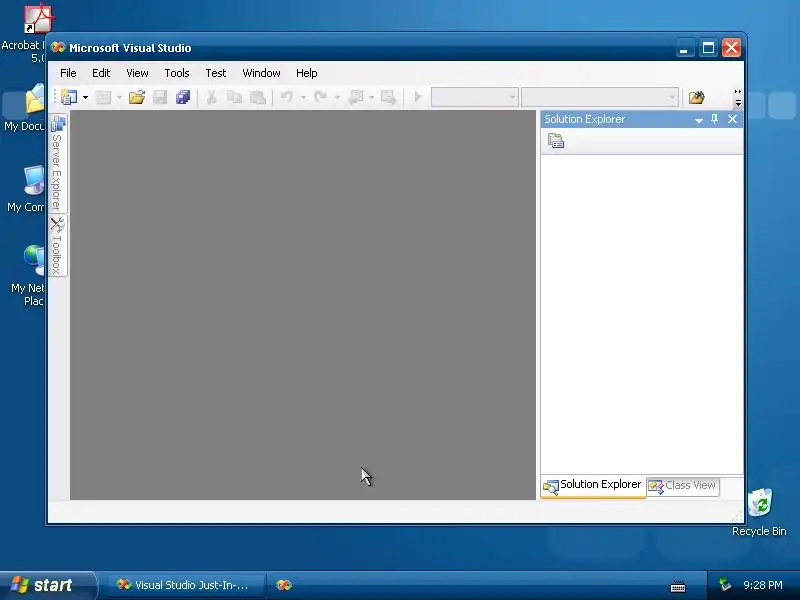The height and width of the screenshot is (600, 800).
Task: Expand the Undo history dropdown arrow
Action: (303, 97)
